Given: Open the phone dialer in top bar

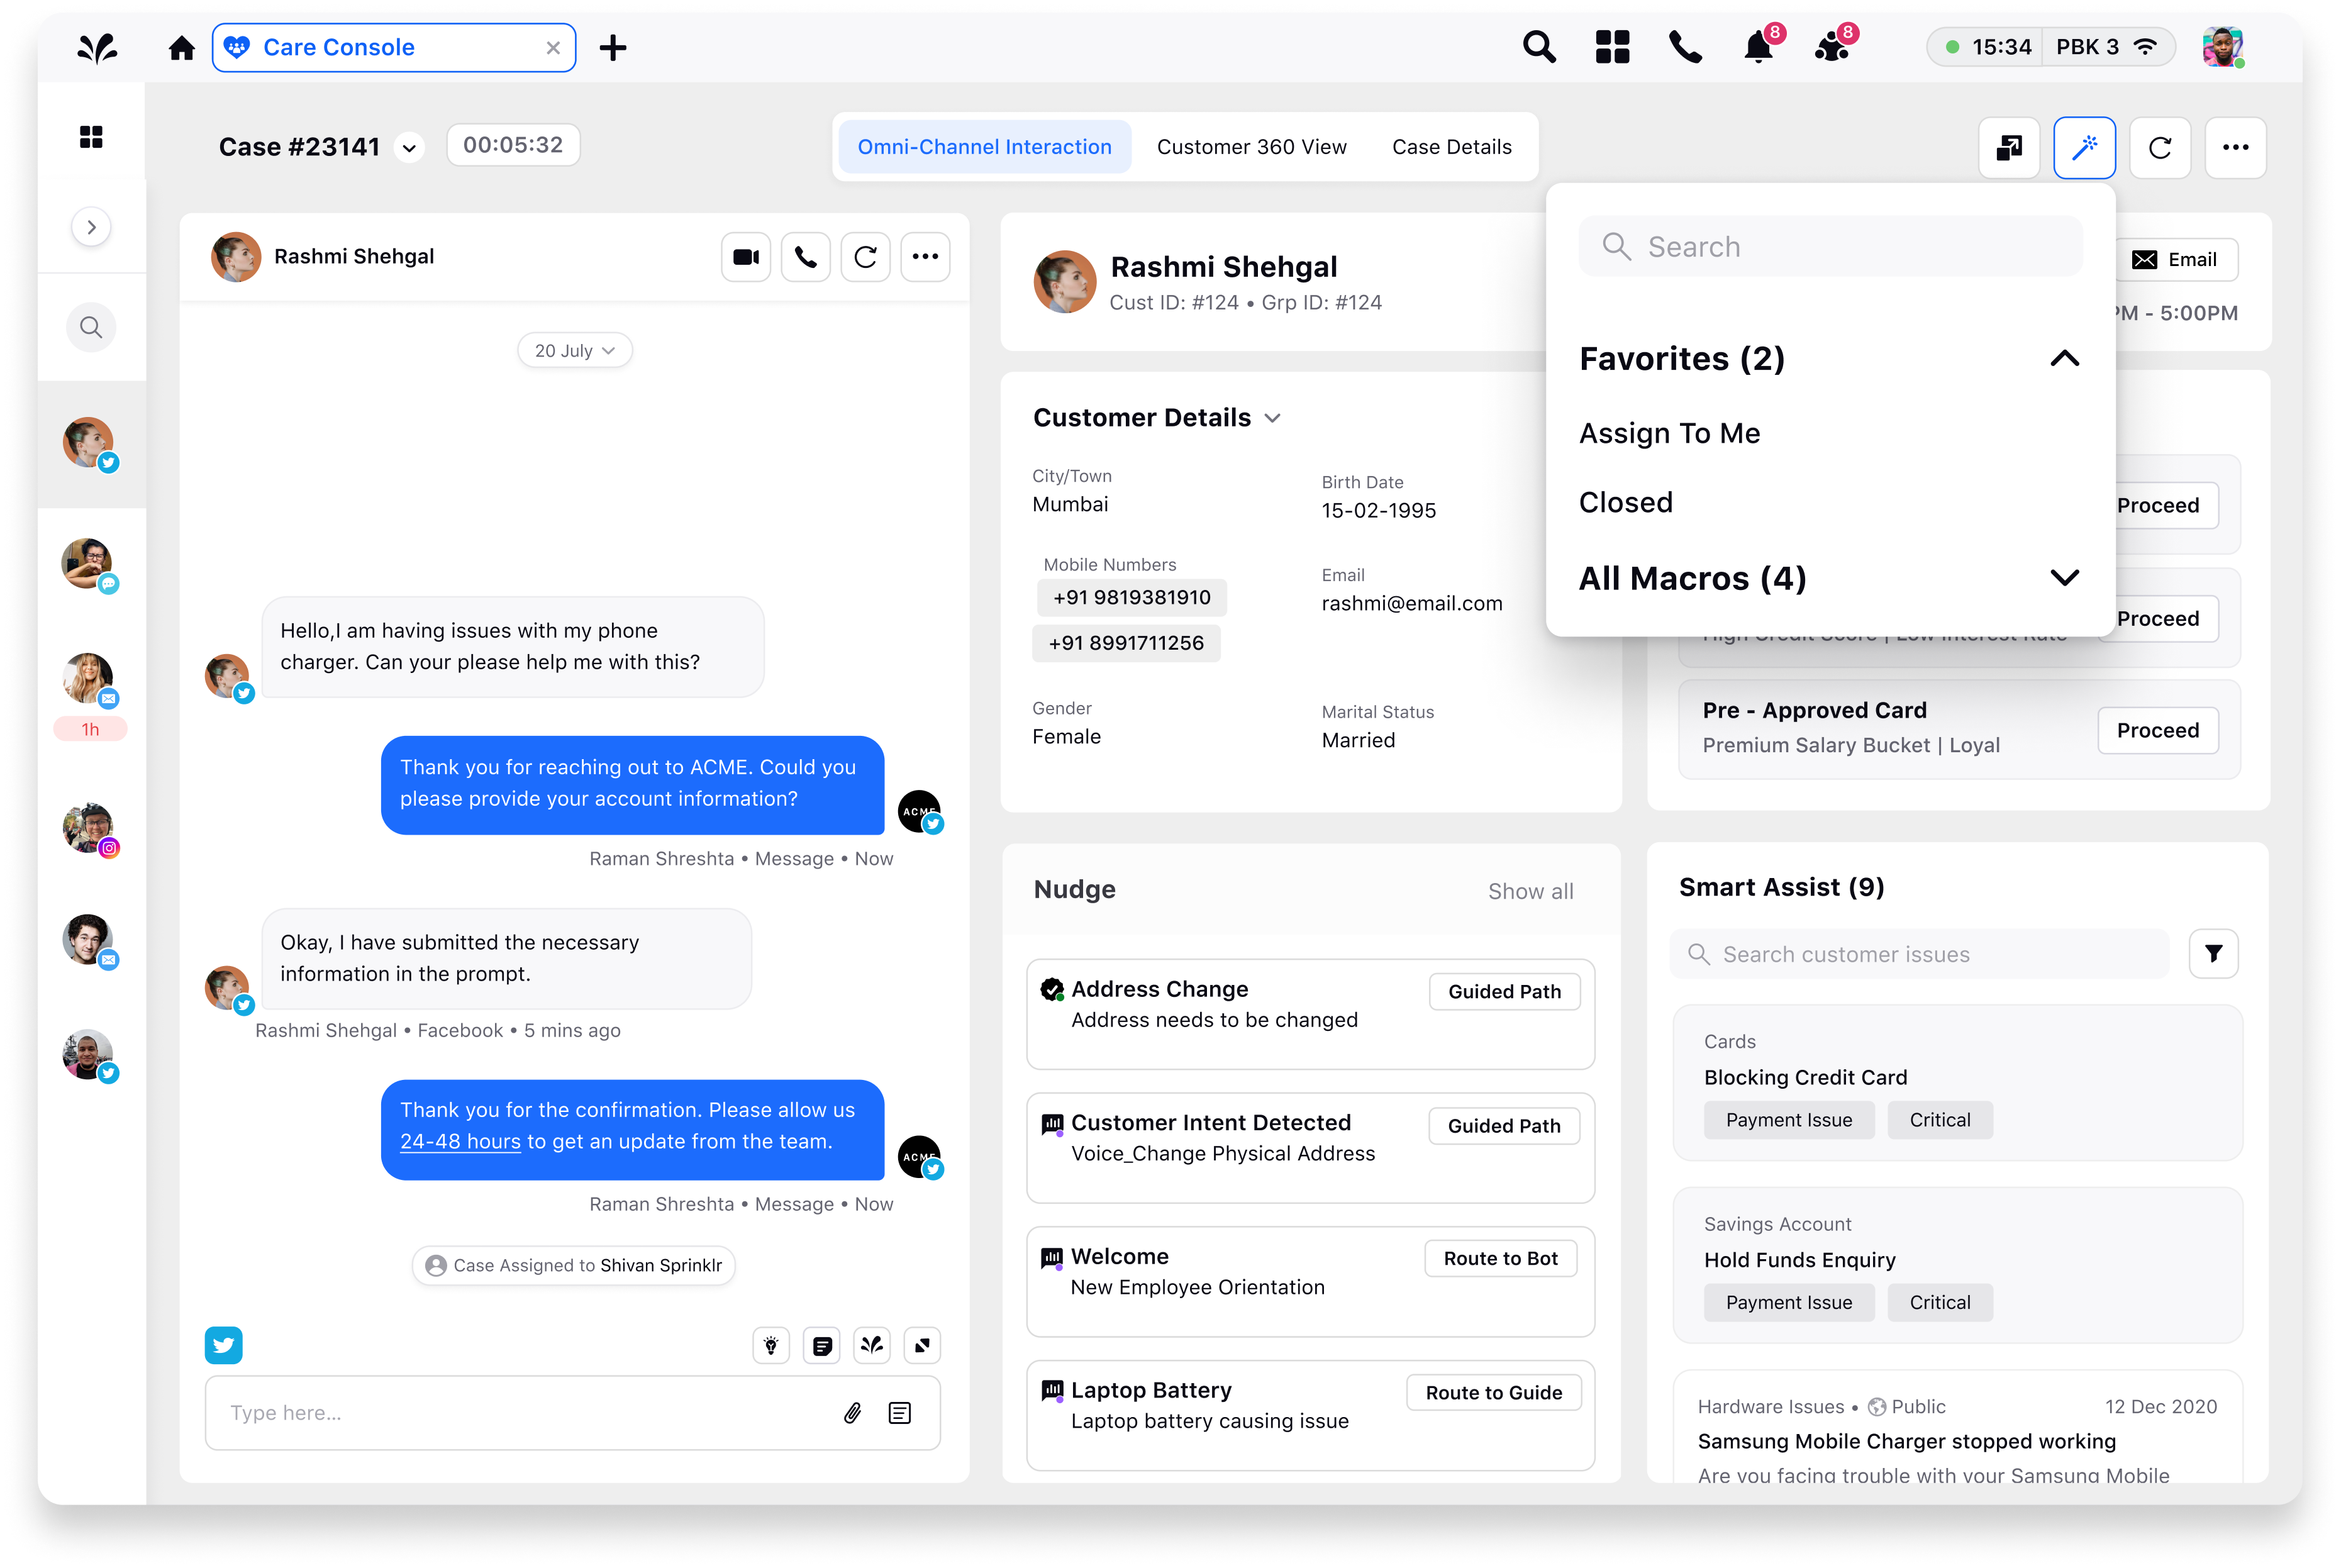Looking at the screenshot, I should coord(1685,47).
